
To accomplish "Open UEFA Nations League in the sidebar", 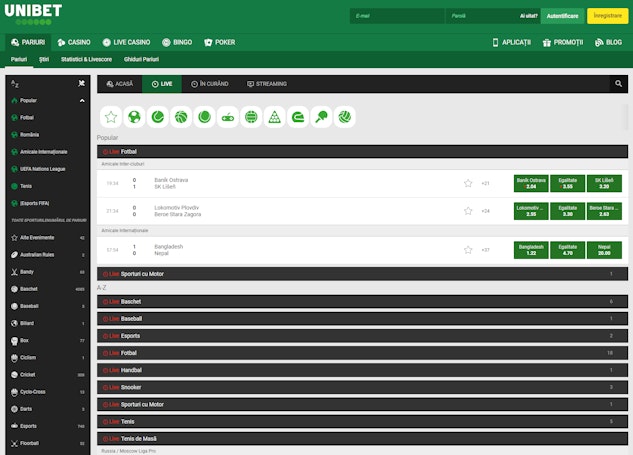I will pos(48,169).
